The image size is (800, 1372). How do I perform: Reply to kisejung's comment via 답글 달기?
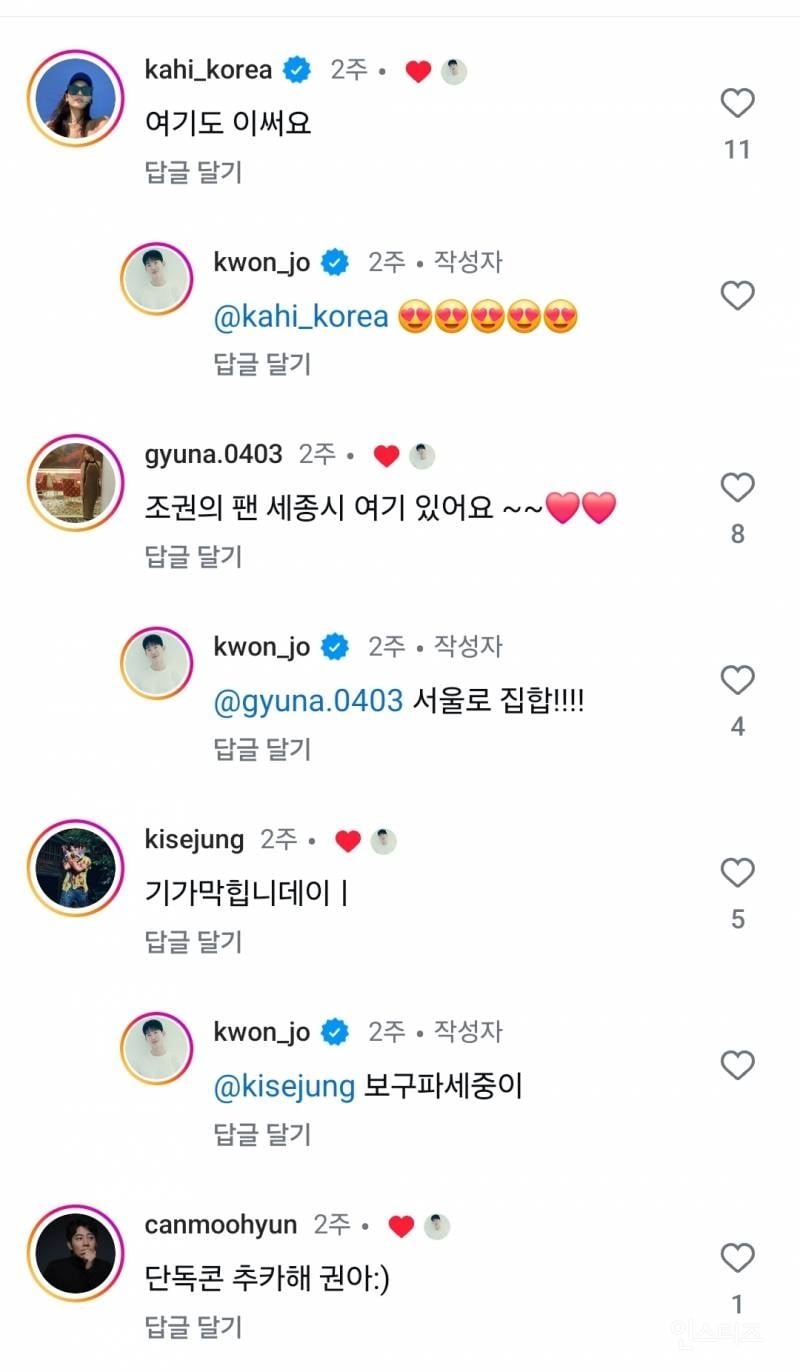(193, 941)
